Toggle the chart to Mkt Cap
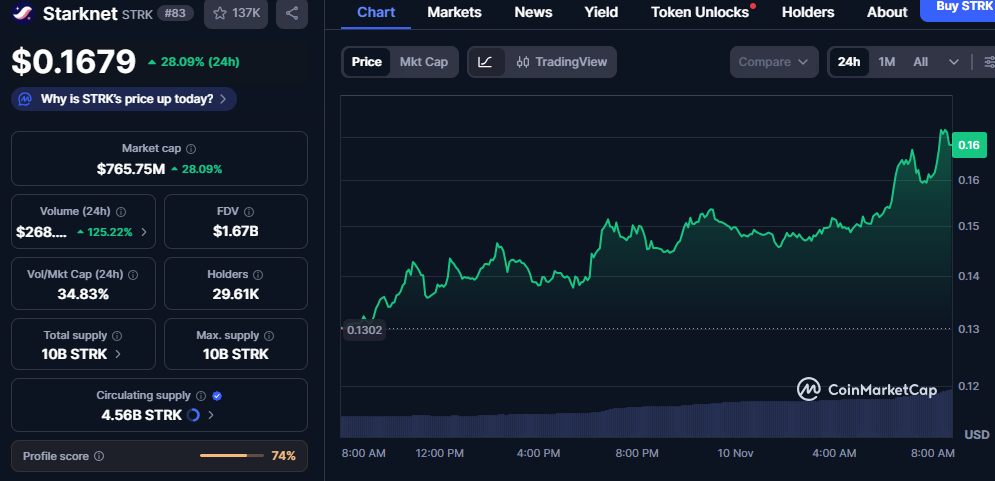 424,62
